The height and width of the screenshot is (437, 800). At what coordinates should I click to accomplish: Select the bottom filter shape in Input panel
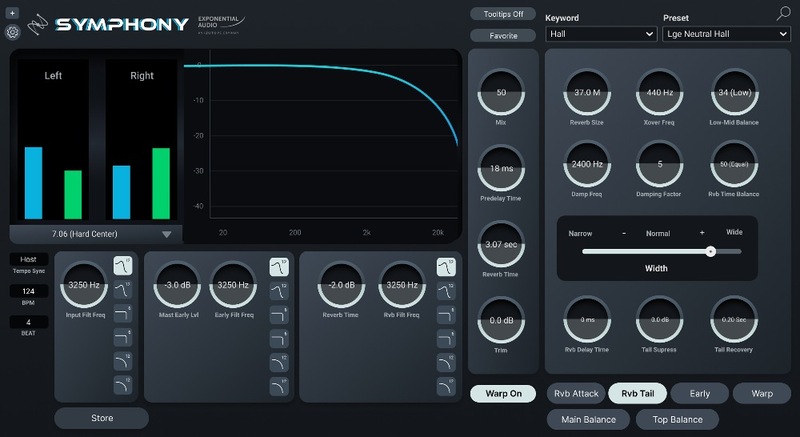(x=122, y=385)
